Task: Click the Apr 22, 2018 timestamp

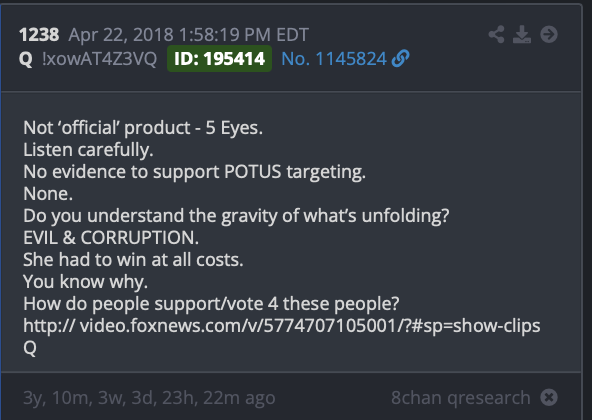Action: (189, 35)
